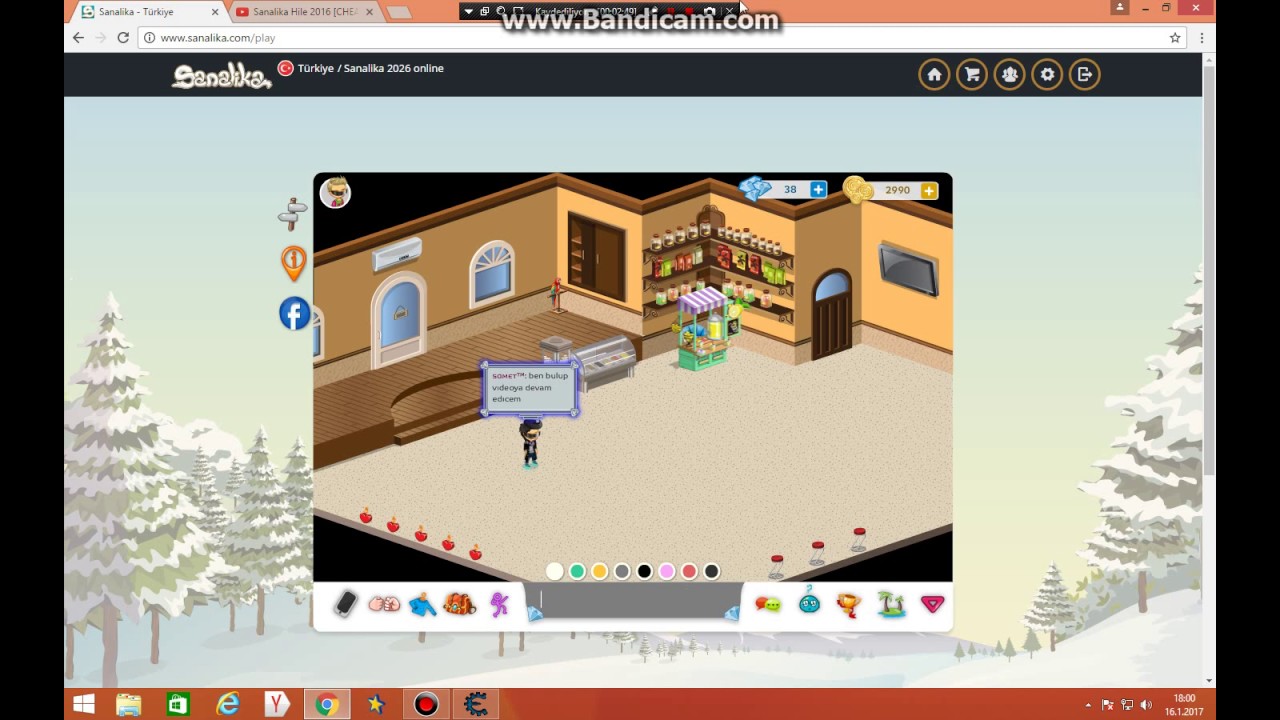This screenshot has width=1280, height=720.
Task: Click the character avatar in the room
Action: [x=530, y=442]
